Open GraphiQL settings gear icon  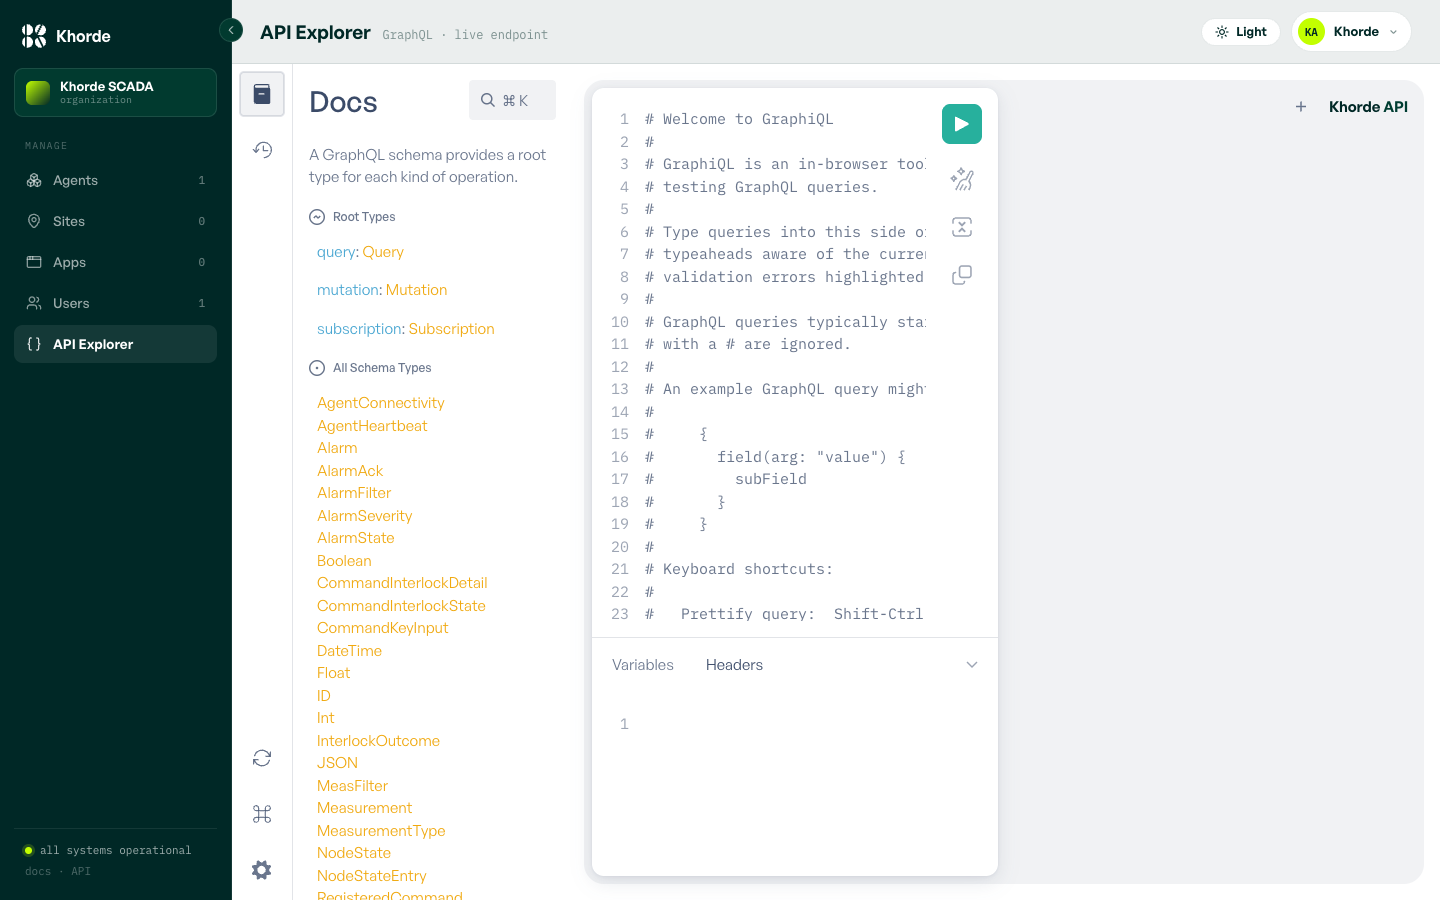click(262, 870)
